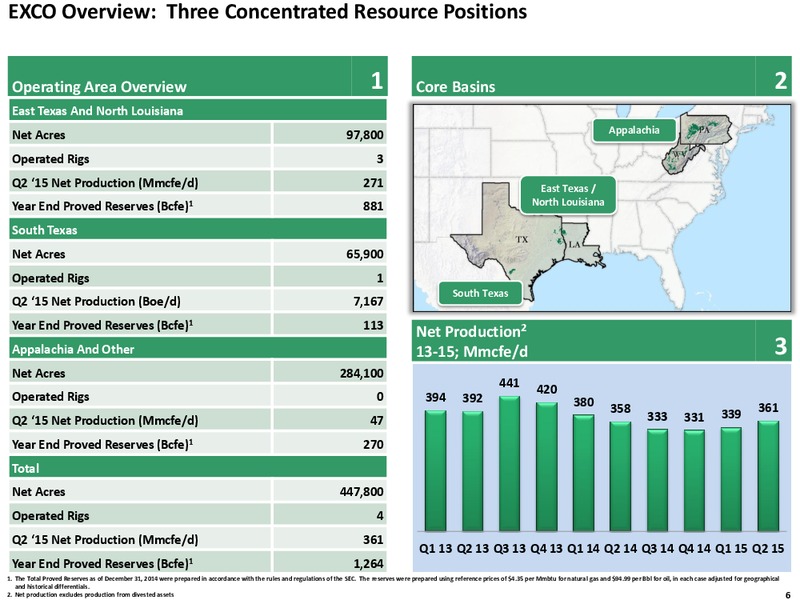Click proved reserves value 881
The width and height of the screenshot is (800, 600).
[373, 206]
